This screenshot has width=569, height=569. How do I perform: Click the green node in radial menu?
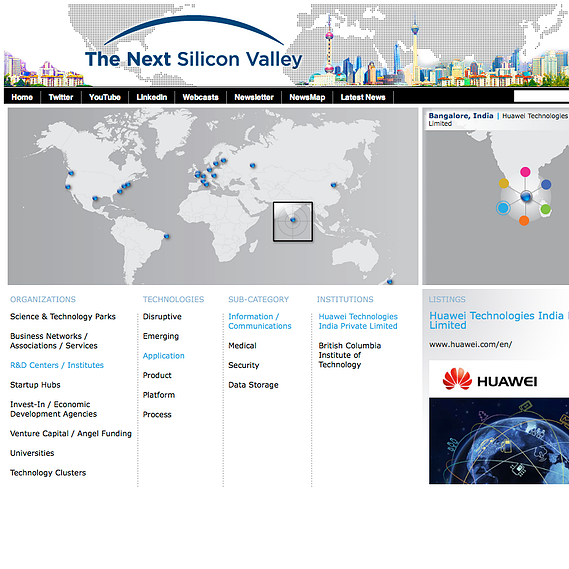click(x=545, y=209)
